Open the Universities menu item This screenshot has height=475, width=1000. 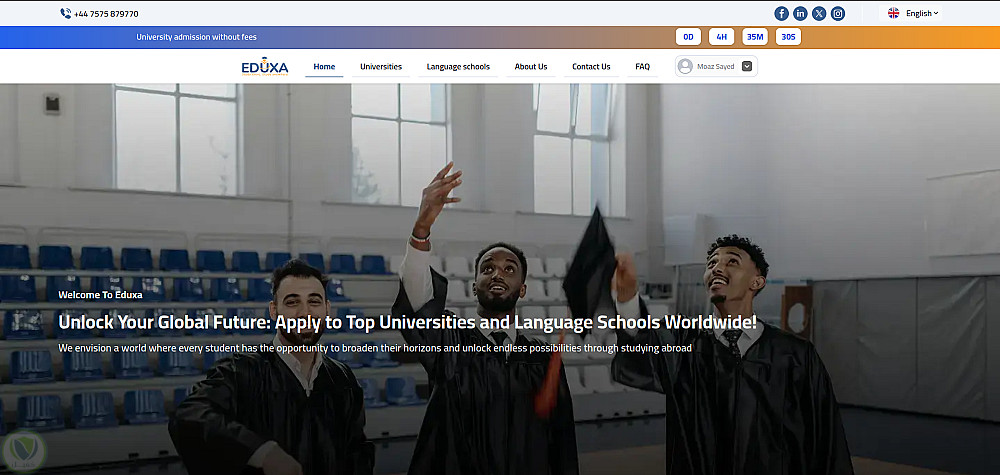[x=381, y=66]
